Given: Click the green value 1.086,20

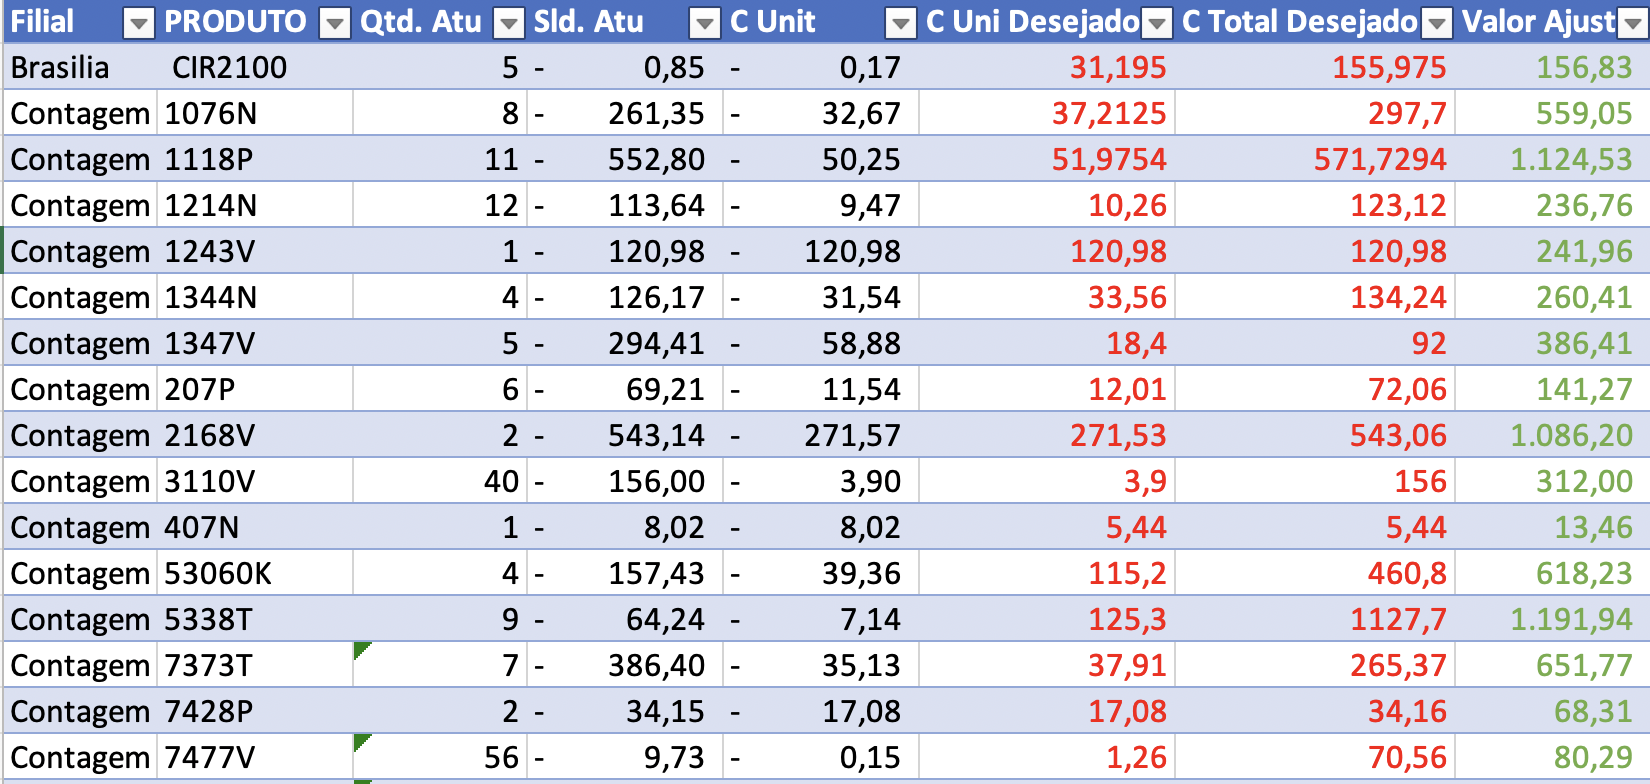Looking at the screenshot, I should 1571,435.
